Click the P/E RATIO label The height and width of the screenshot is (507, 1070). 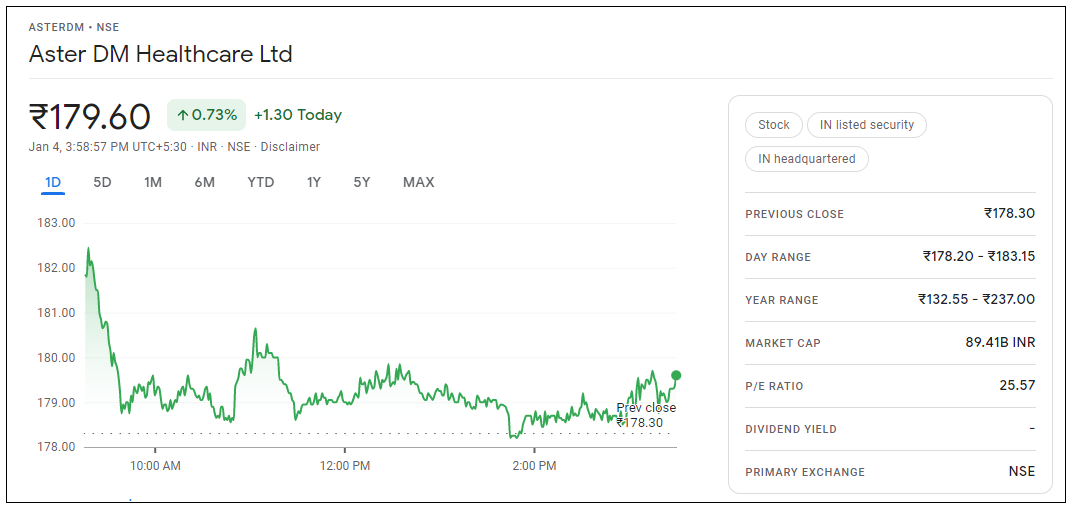[x=774, y=386]
